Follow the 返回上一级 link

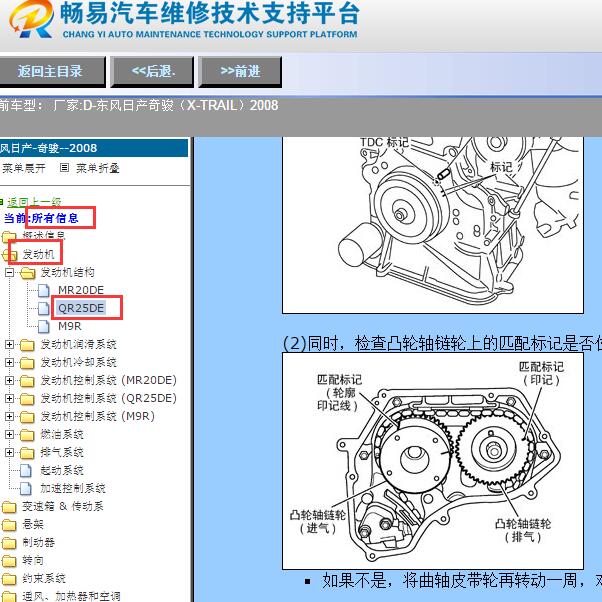click(x=34, y=202)
